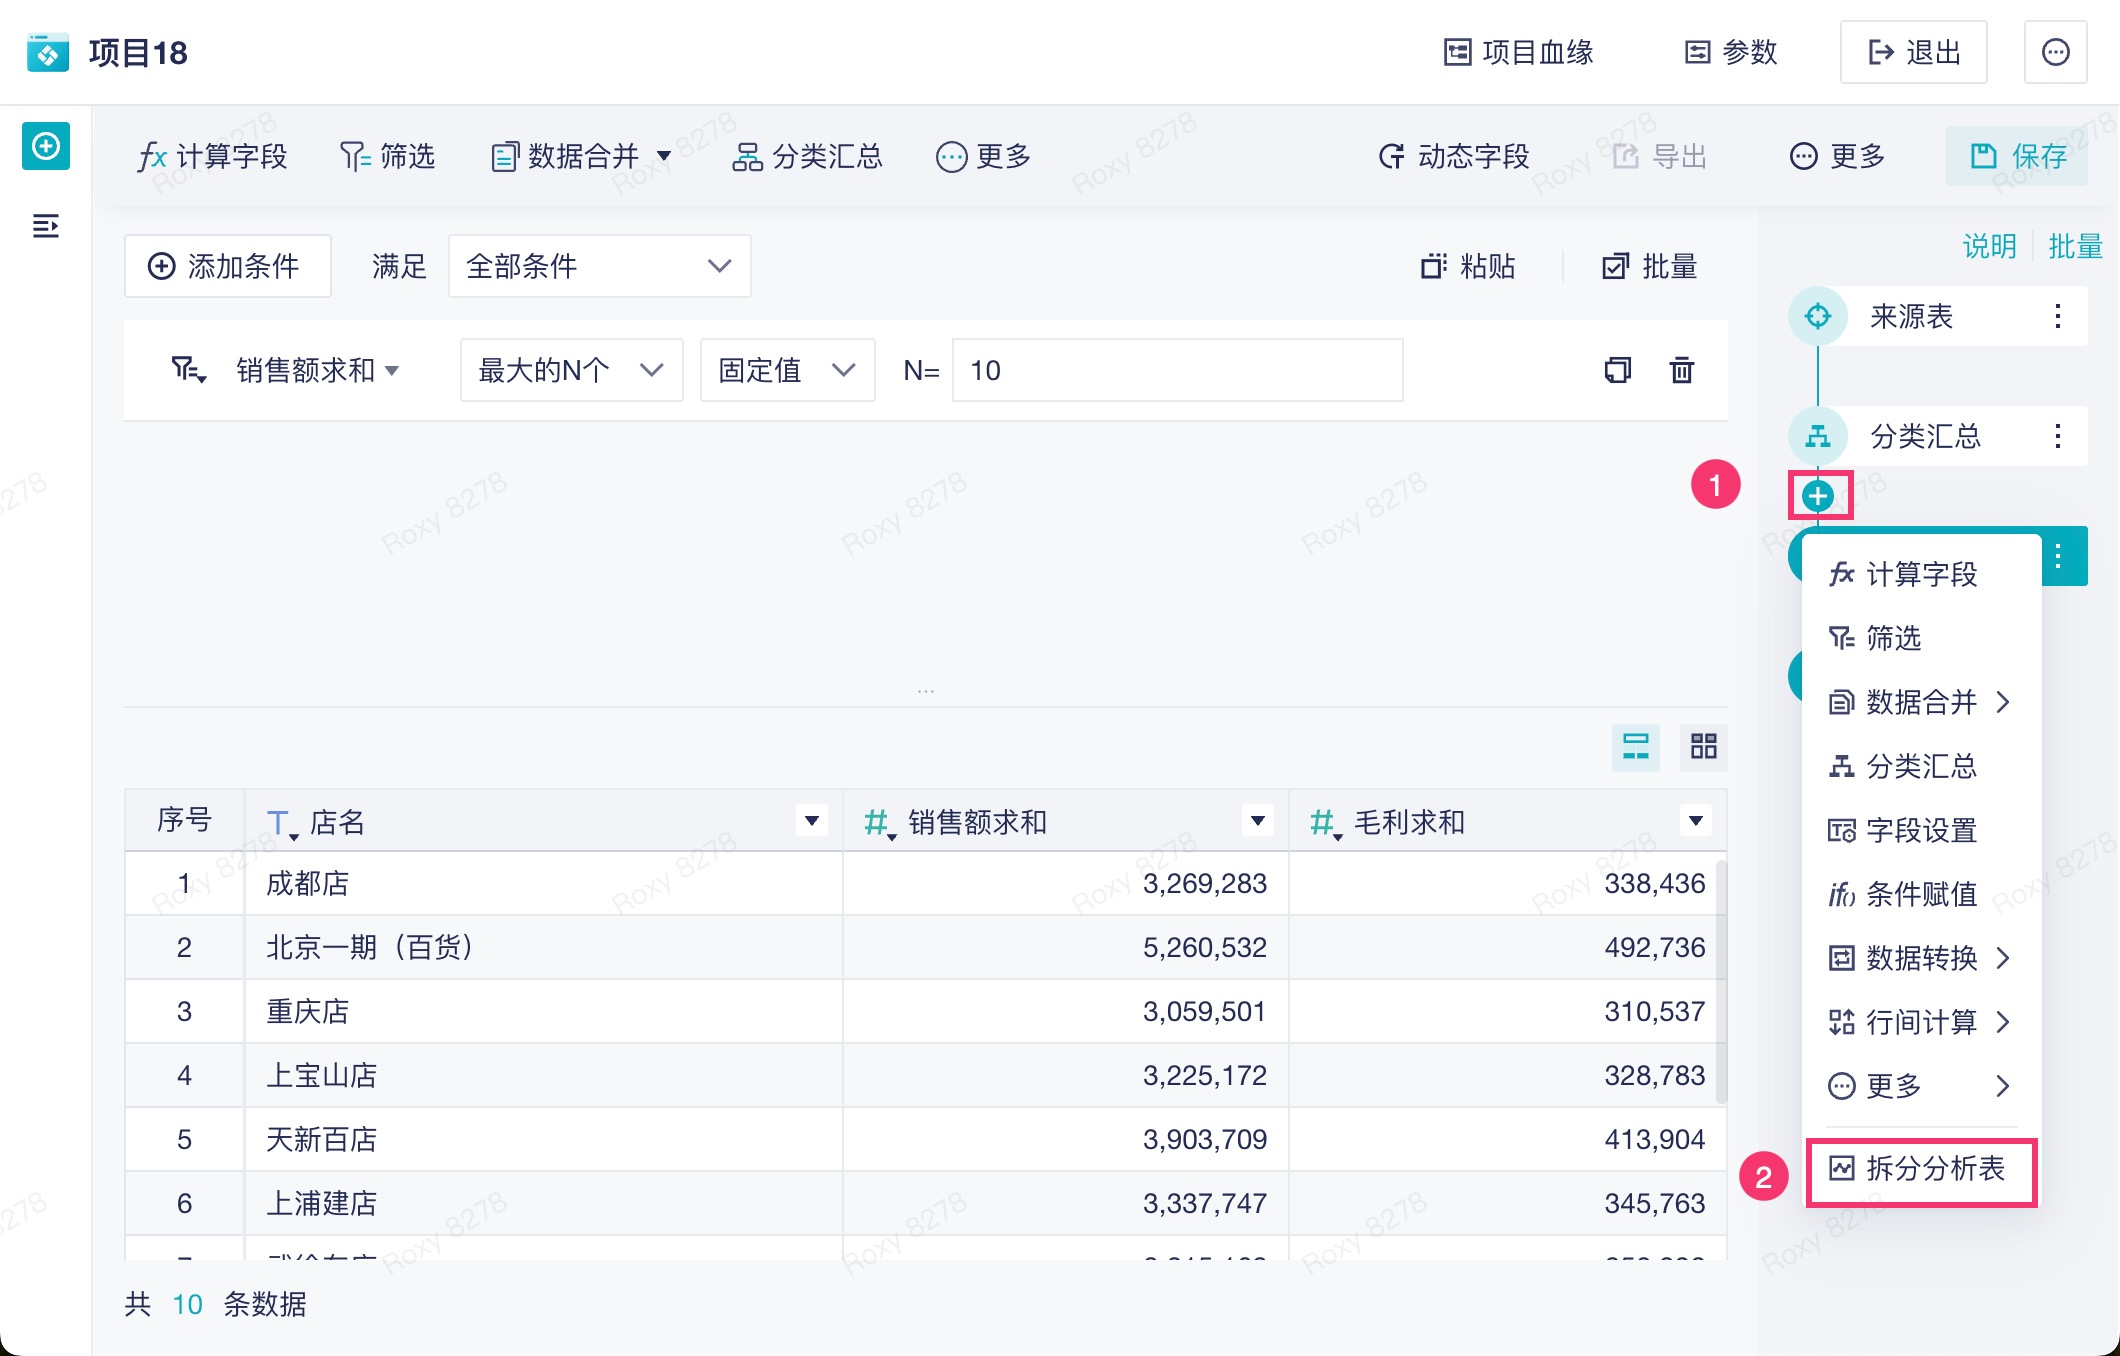Expand the 最大的N个 dropdown
The width and height of the screenshot is (2120, 1356).
(x=571, y=370)
